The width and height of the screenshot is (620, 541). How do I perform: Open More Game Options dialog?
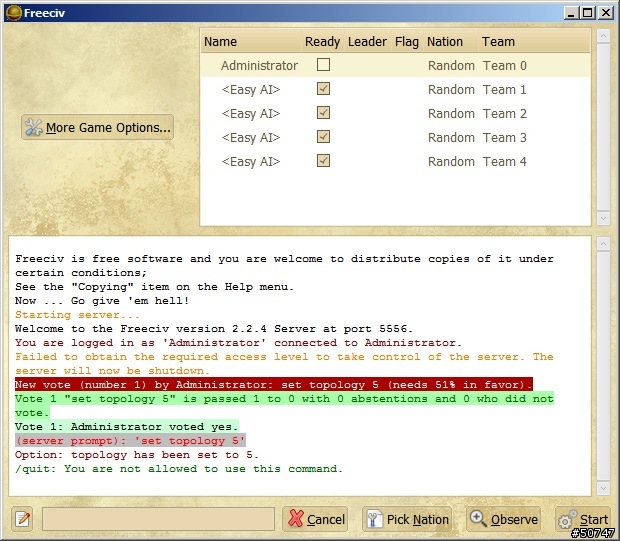point(97,127)
